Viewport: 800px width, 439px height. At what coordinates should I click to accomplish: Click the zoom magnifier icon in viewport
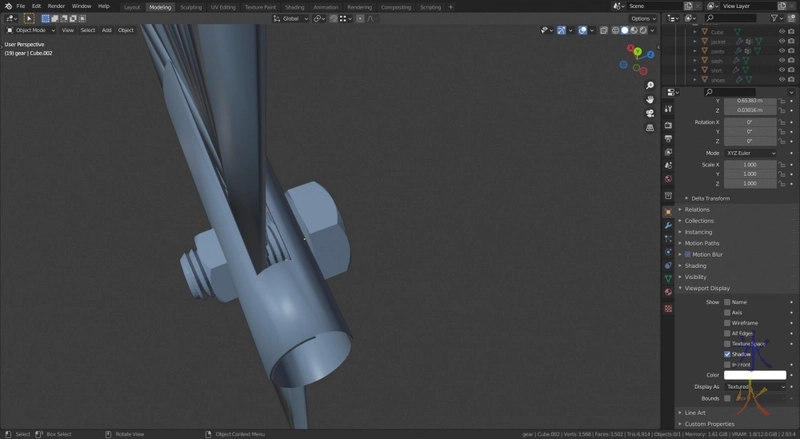[650, 86]
